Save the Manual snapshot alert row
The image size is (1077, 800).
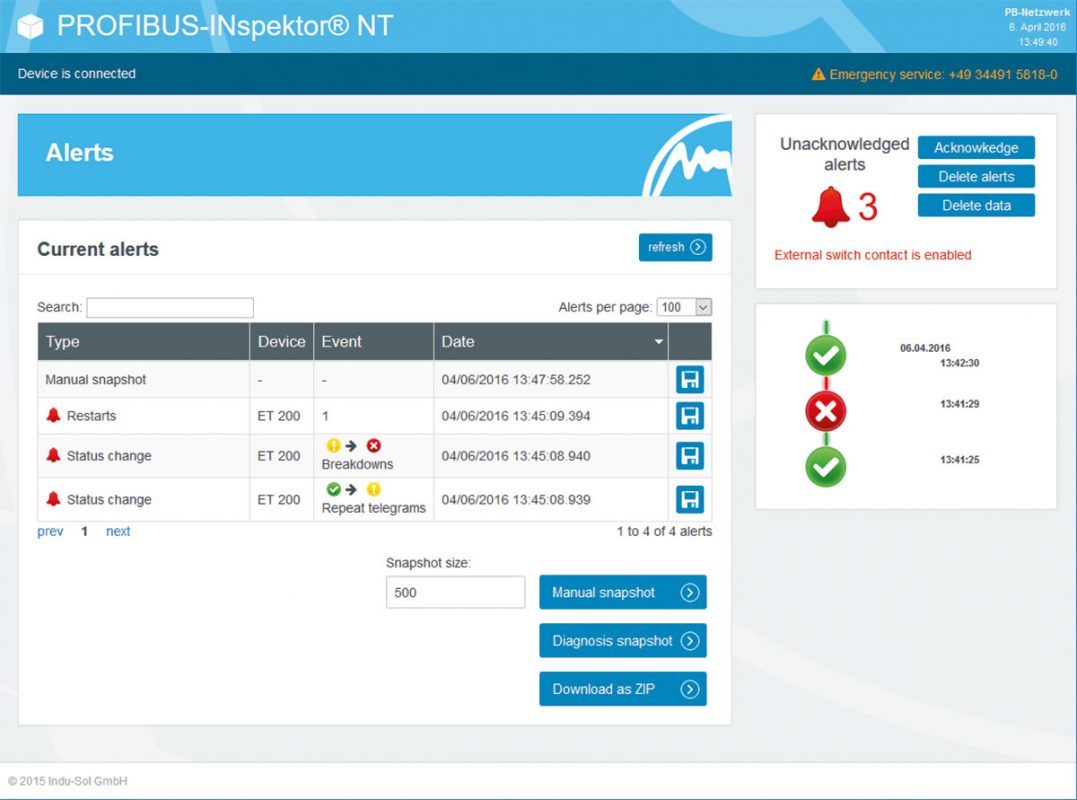(690, 380)
